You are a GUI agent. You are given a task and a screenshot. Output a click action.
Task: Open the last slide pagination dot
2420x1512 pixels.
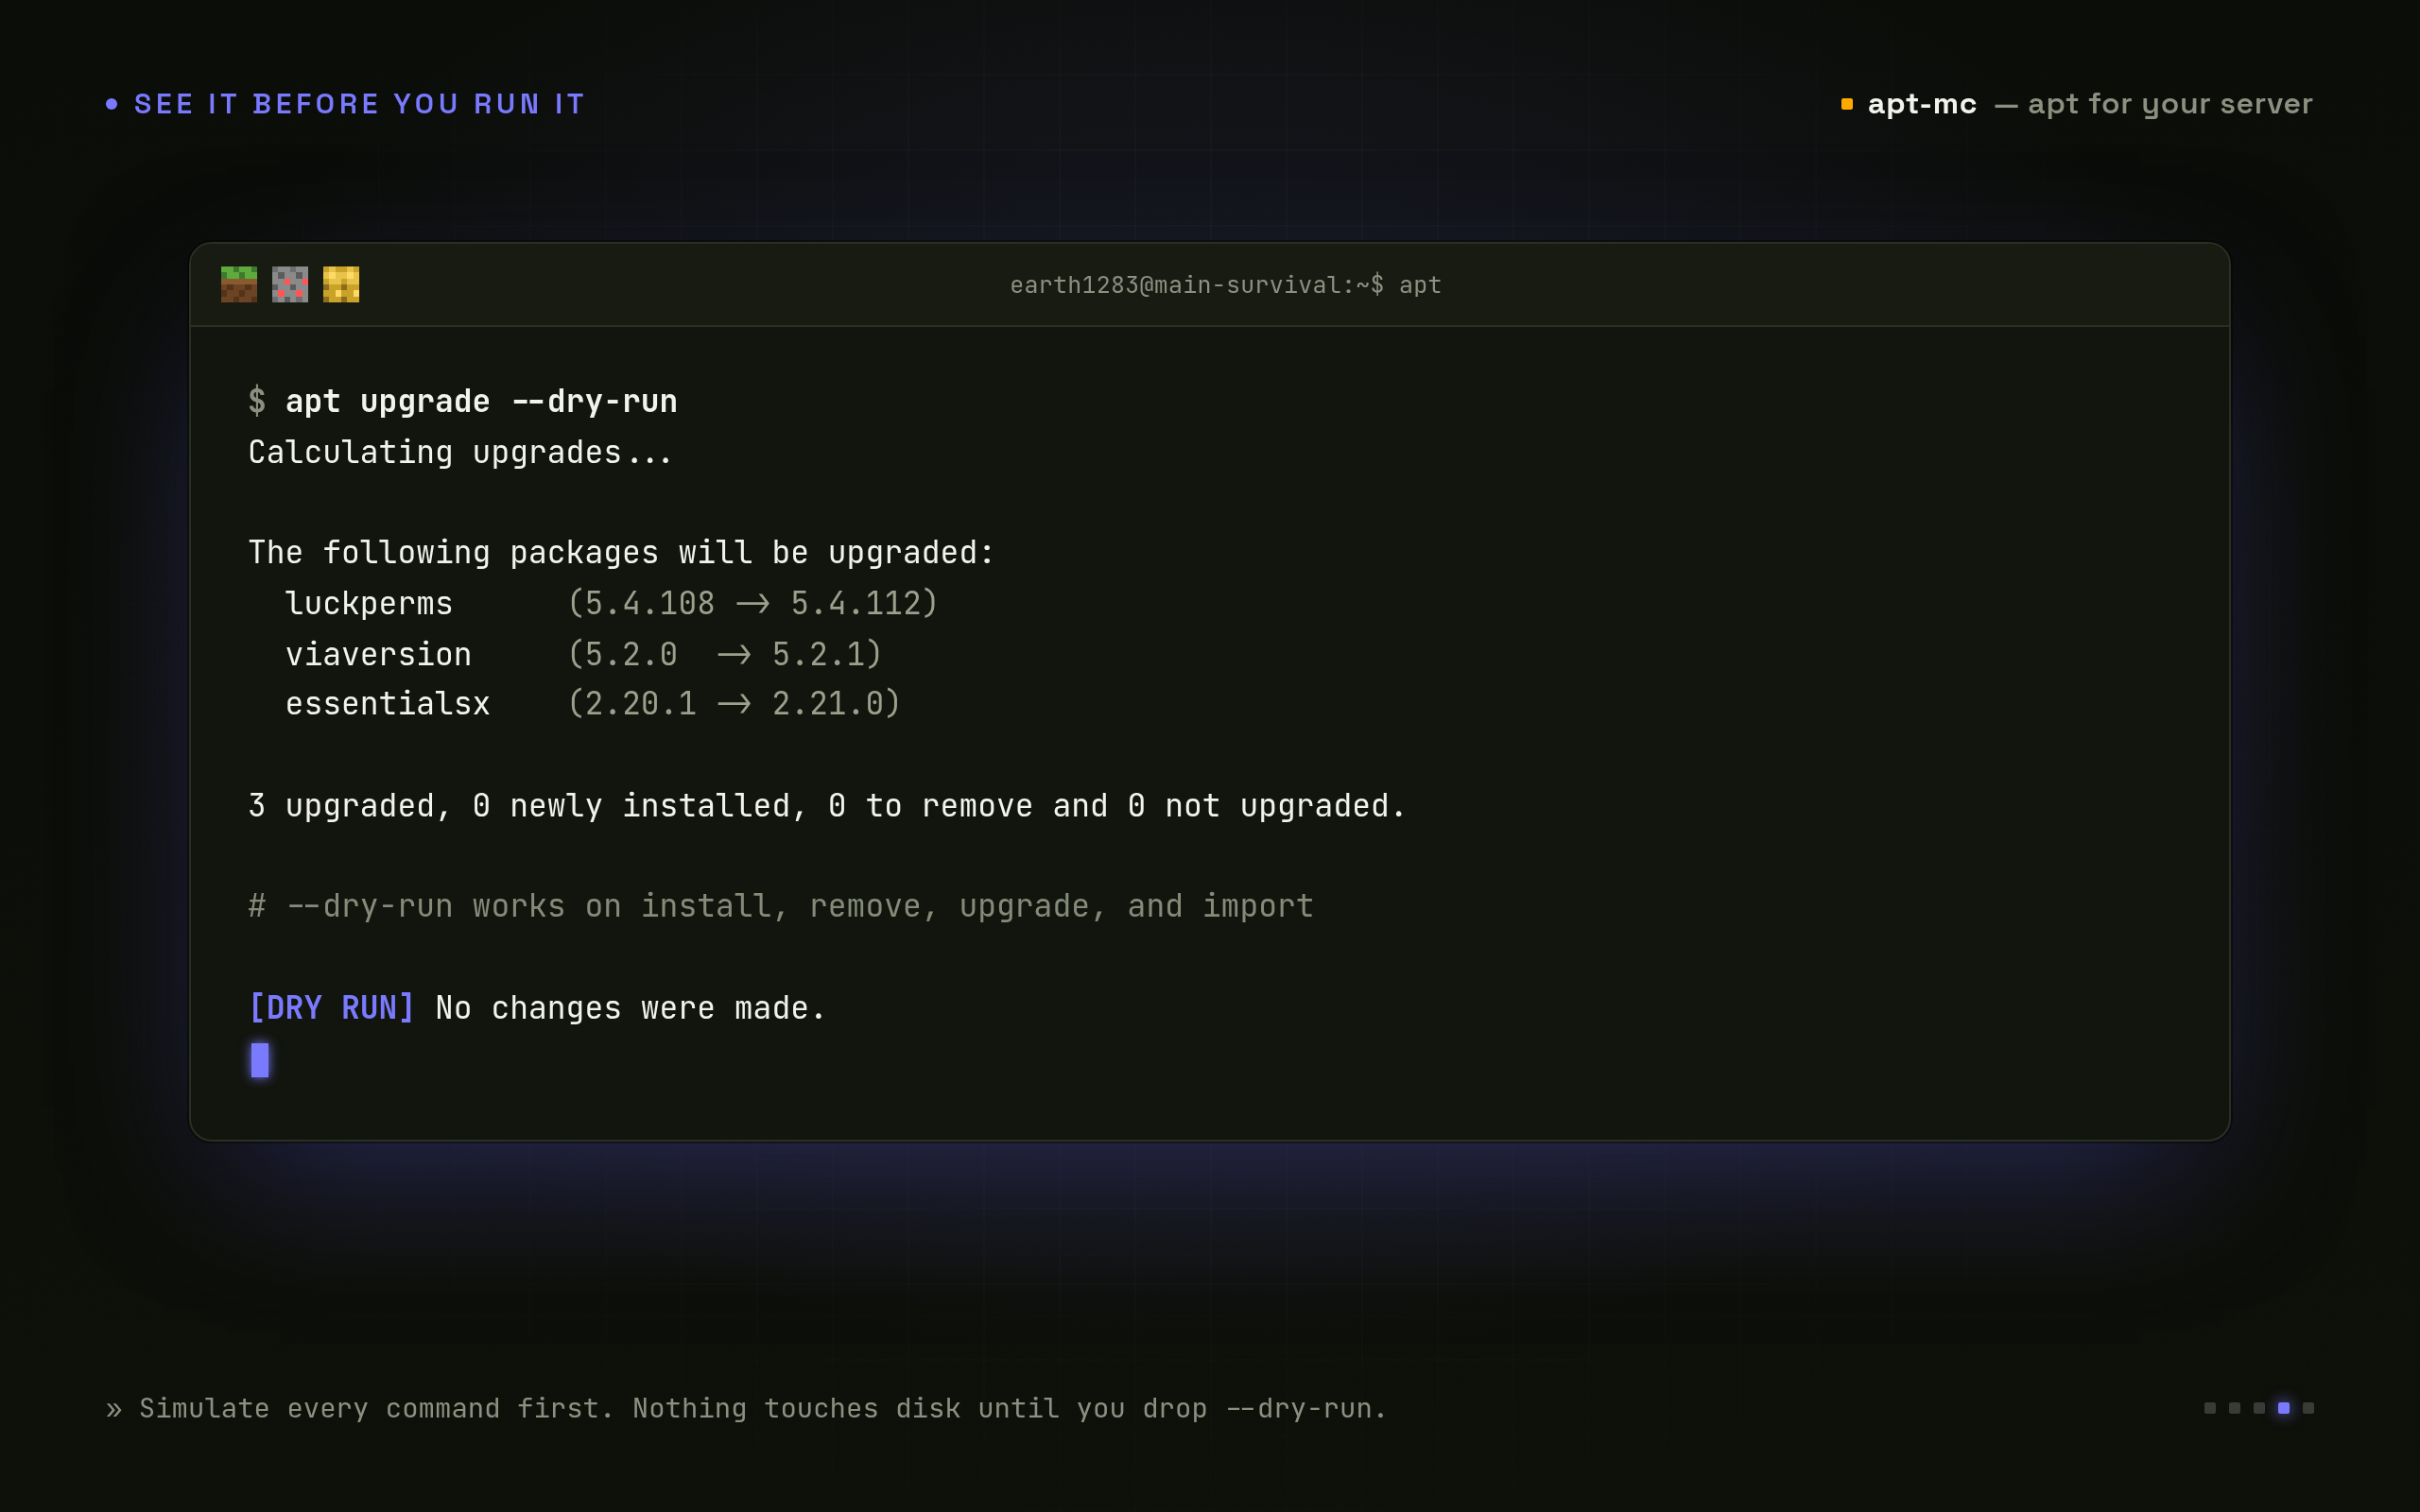click(x=2308, y=1408)
